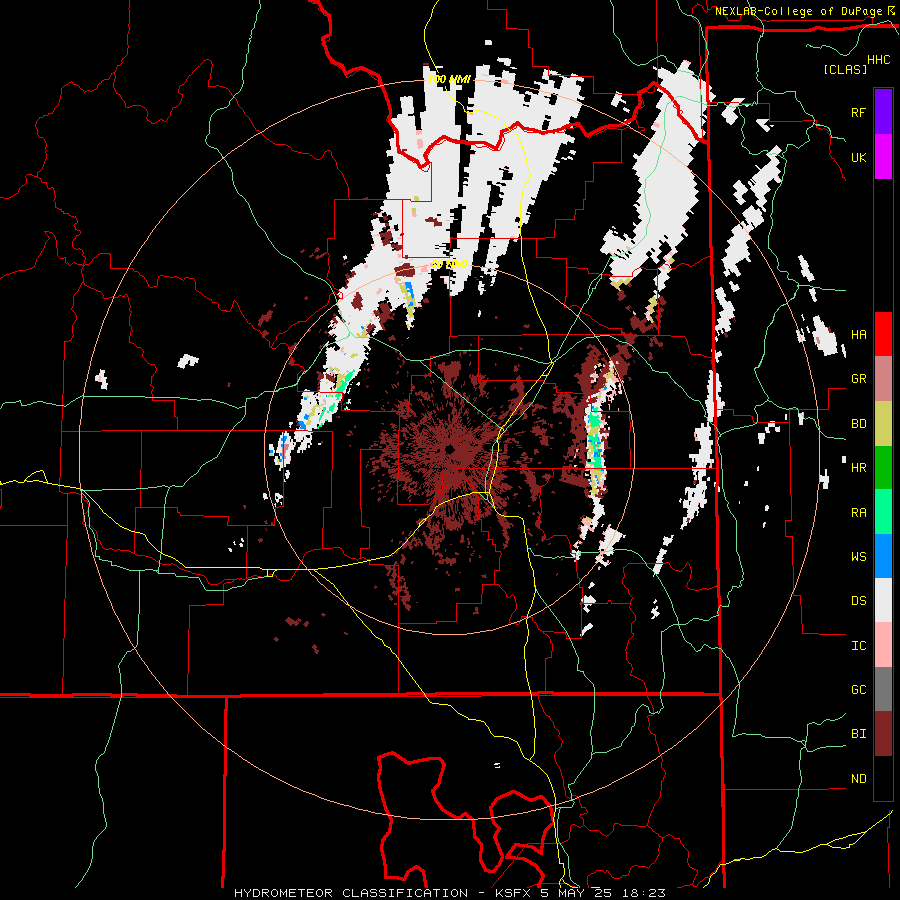Image resolution: width=900 pixels, height=900 pixels.
Task: Click the RF purple legend swatch
Action: 883,111
